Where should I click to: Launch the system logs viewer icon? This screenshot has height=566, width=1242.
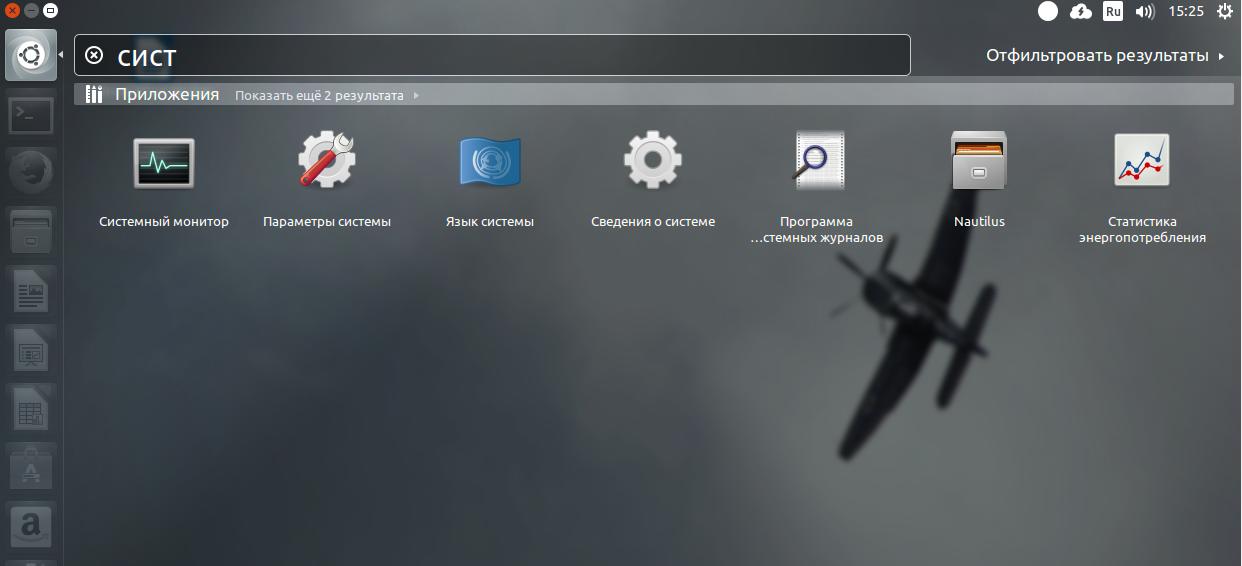coord(817,160)
